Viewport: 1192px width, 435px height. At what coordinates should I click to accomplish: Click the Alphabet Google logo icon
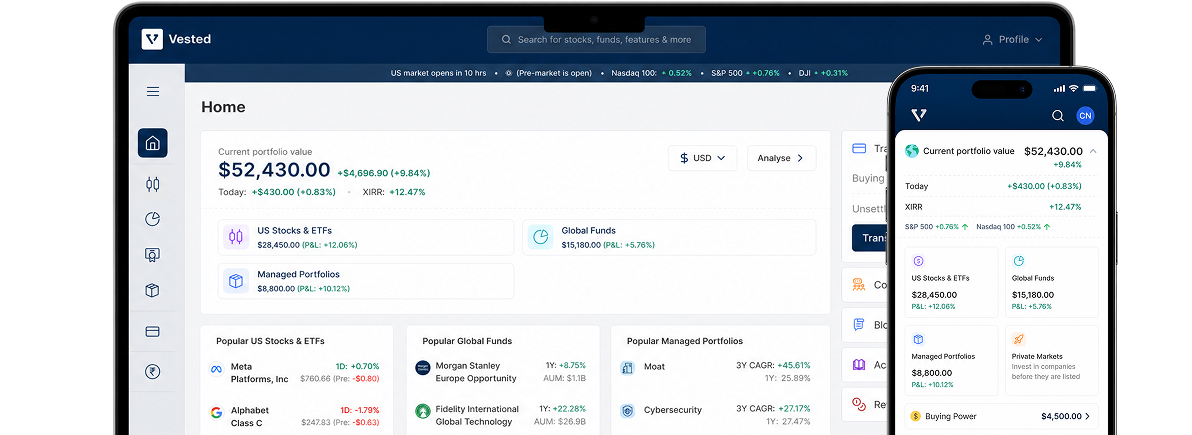coord(216,412)
